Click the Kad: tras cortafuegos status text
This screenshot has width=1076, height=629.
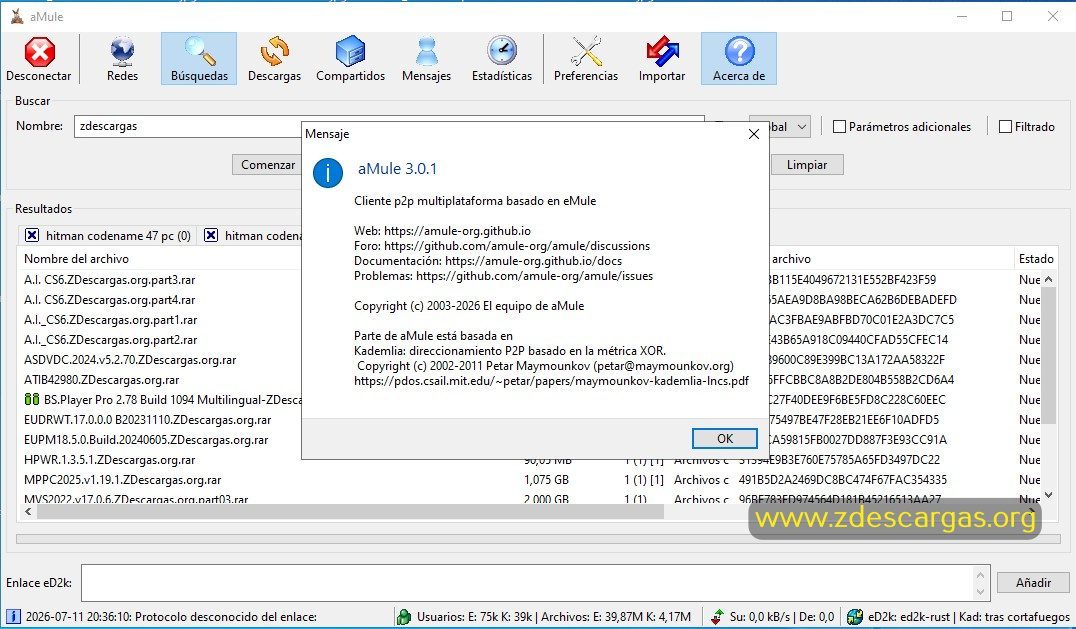coord(1014,617)
